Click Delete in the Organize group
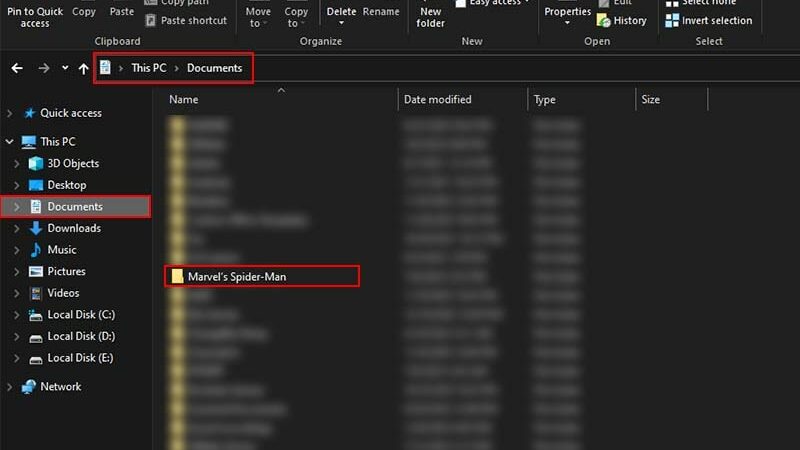Screen dimensions: 800x450 [341, 11]
